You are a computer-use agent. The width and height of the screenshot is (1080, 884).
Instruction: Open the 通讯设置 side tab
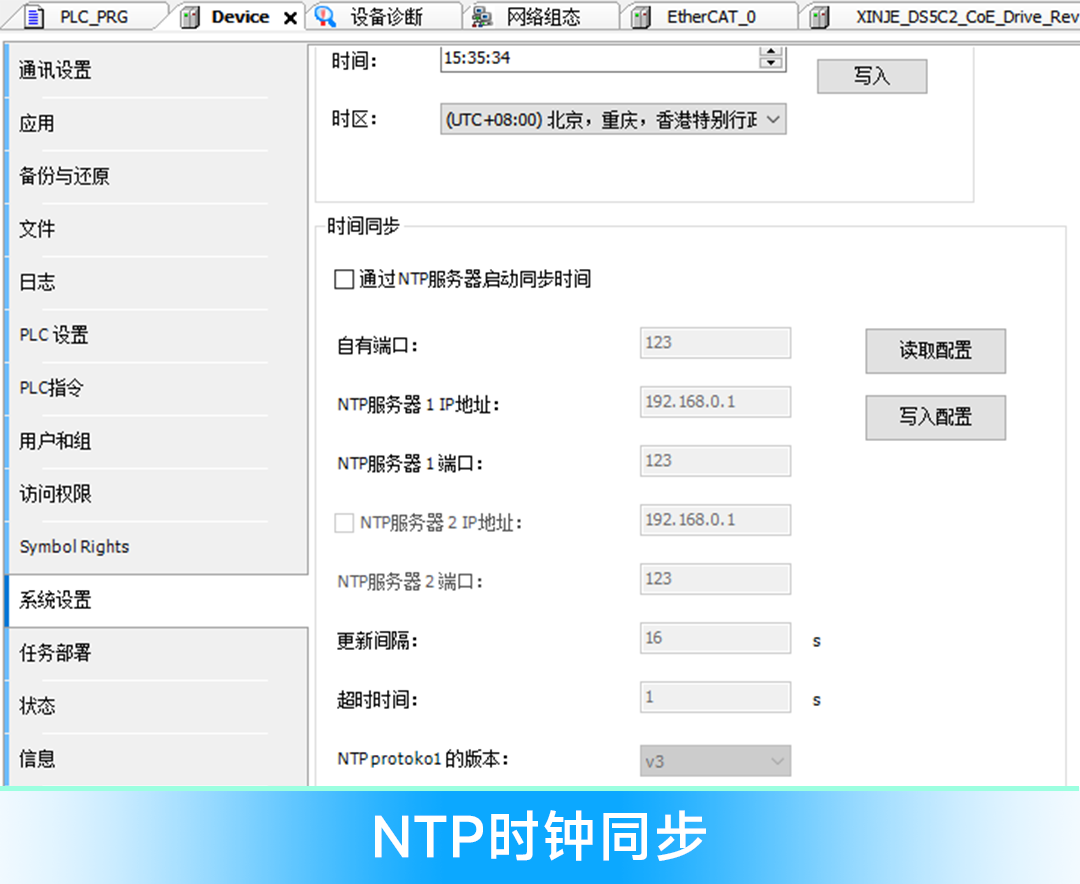56,70
